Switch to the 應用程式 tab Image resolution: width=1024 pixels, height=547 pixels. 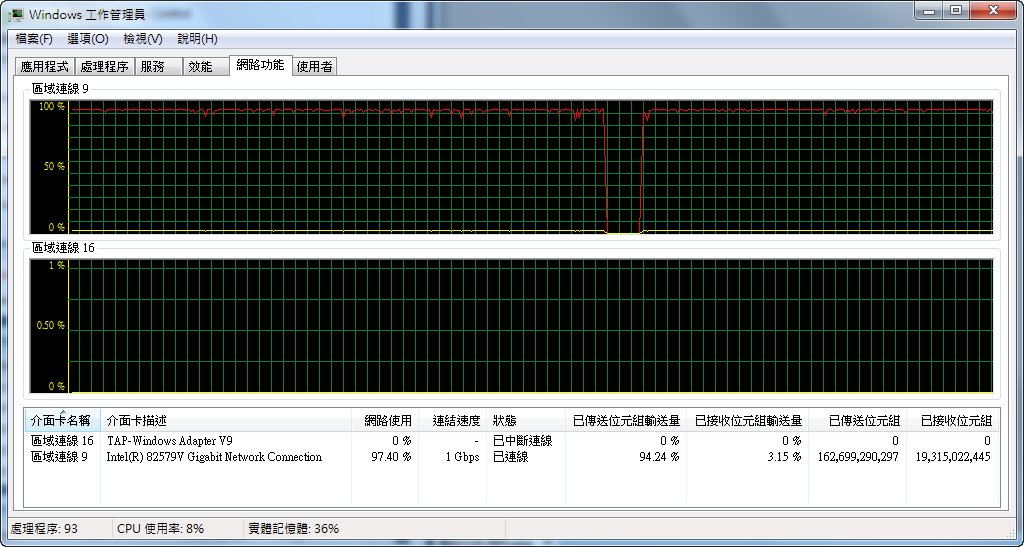click(45, 67)
